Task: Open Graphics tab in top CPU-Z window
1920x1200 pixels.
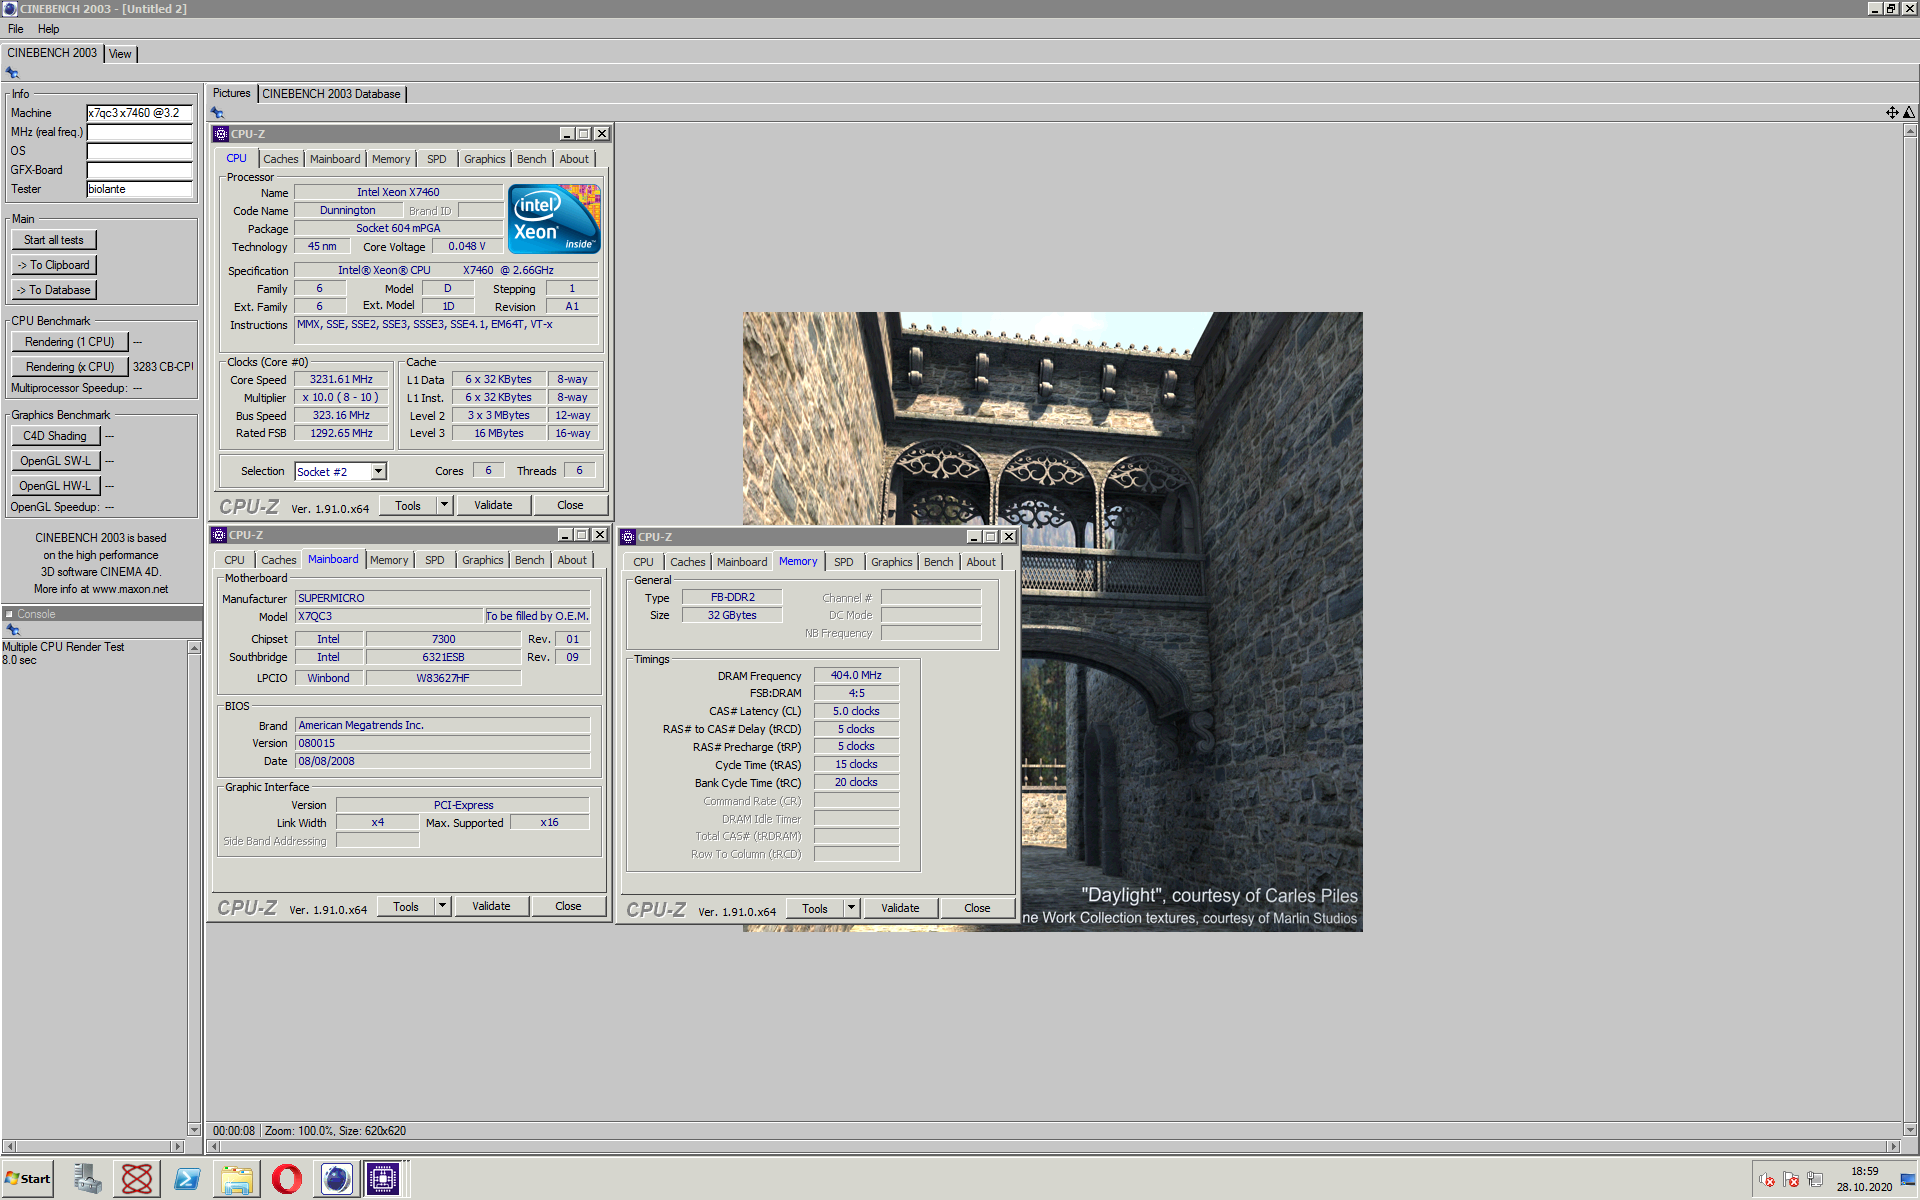Action: click(x=484, y=159)
